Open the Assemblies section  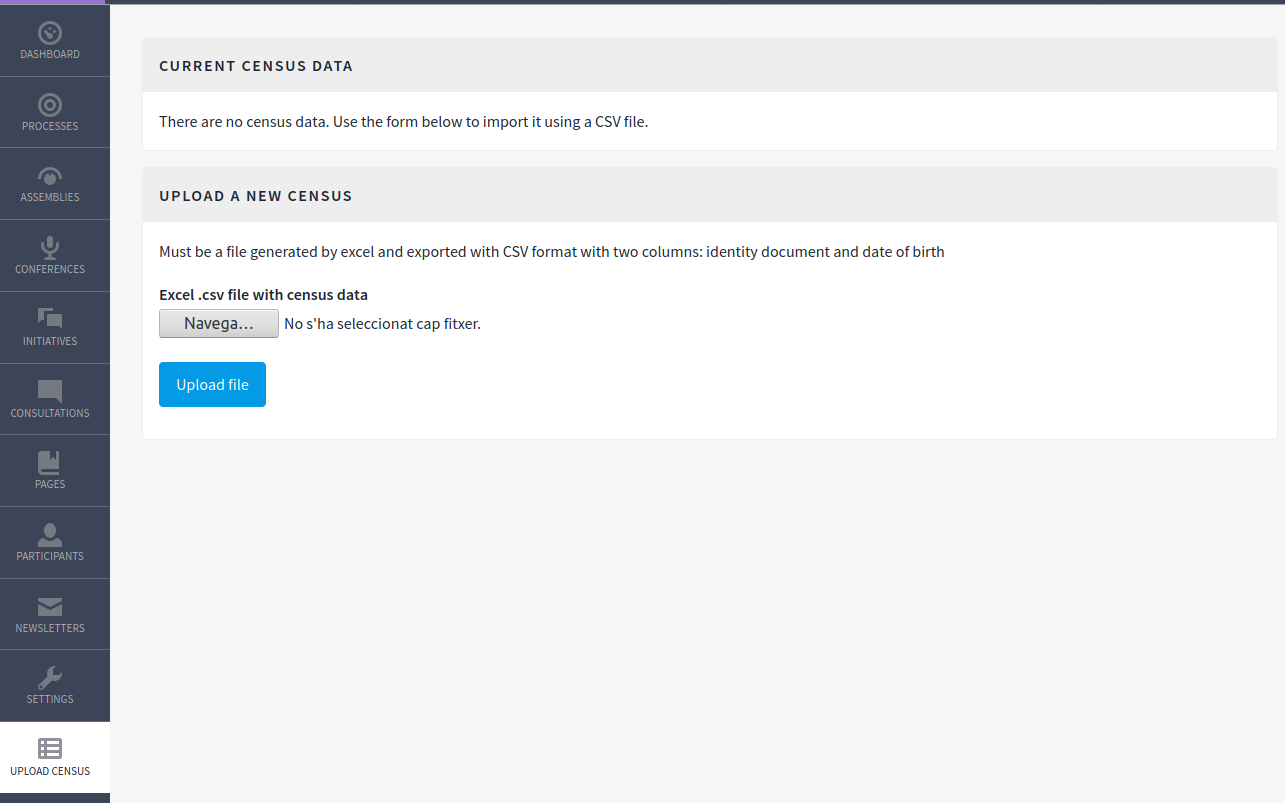click(50, 183)
